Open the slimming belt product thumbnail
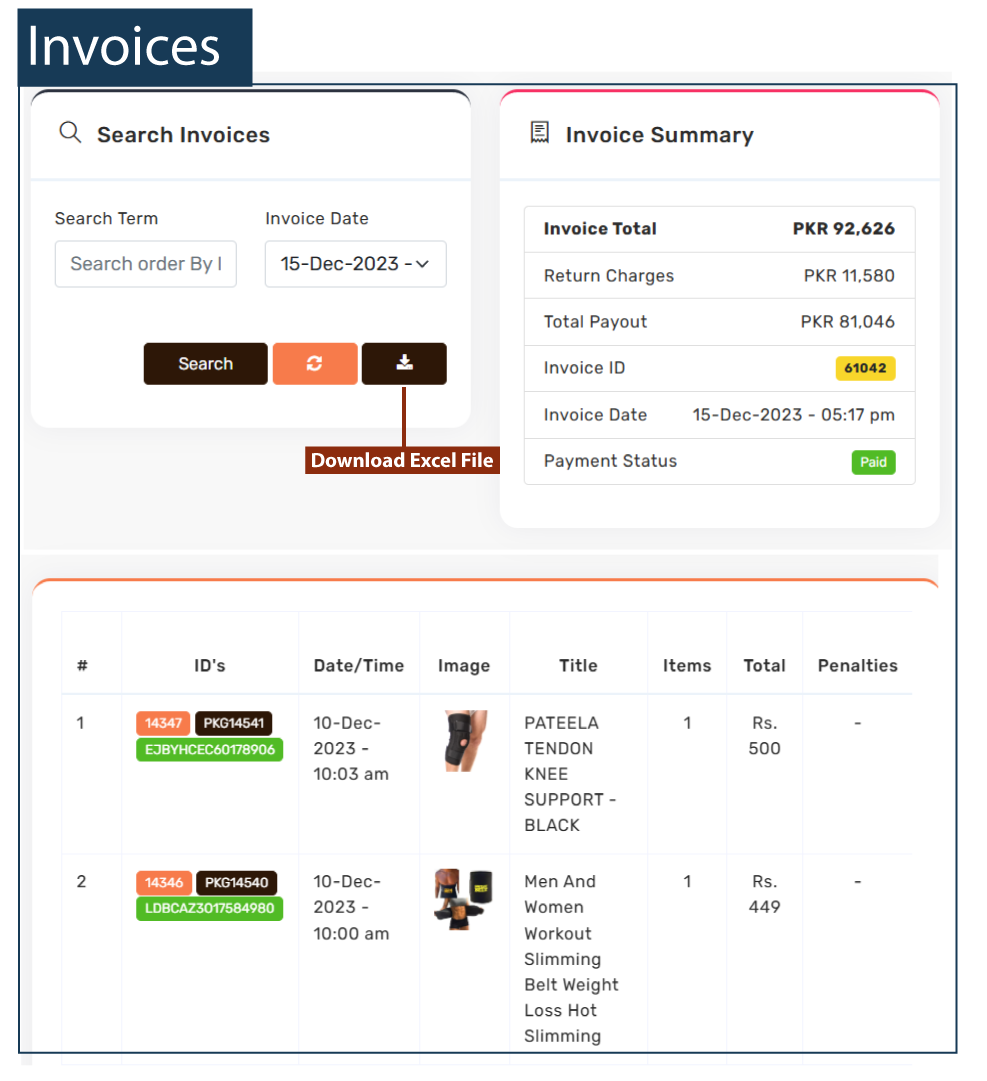This screenshot has height=1081, width=987. [x=463, y=899]
